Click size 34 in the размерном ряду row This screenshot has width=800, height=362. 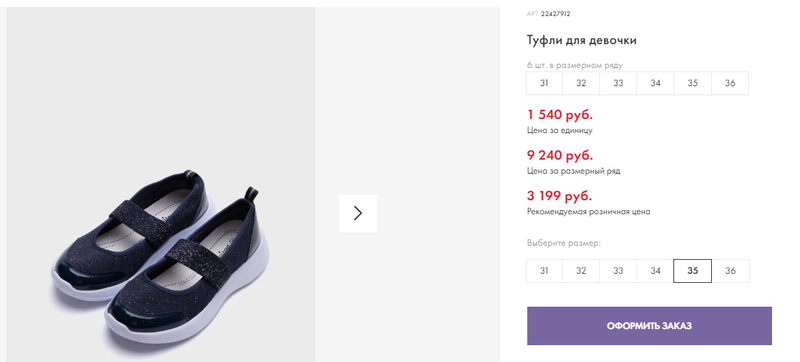655,83
